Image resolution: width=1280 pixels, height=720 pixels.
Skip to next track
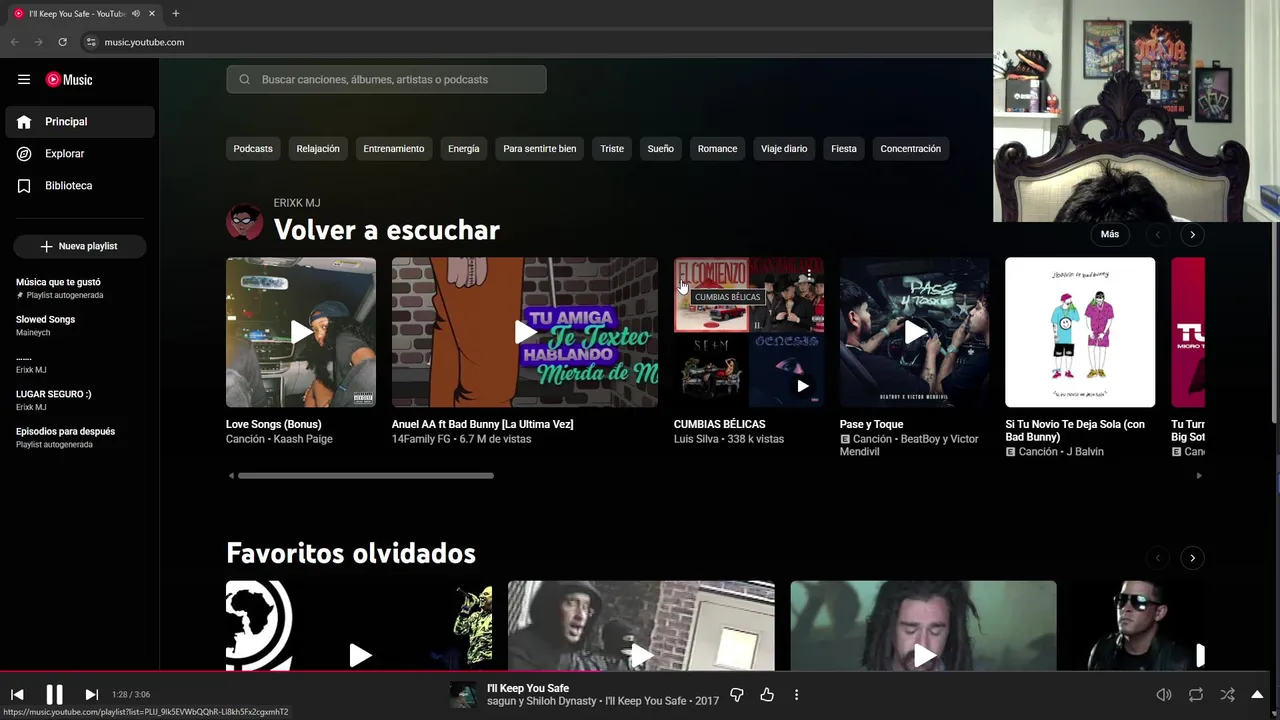tap(91, 695)
